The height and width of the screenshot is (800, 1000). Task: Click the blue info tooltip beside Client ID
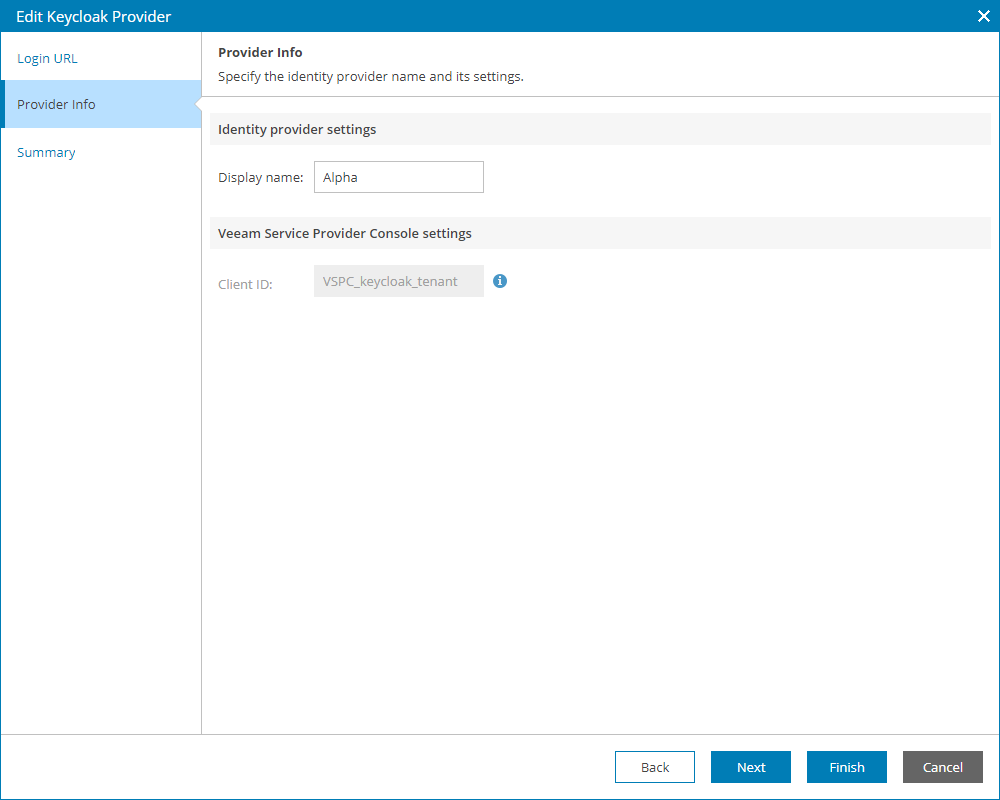point(500,281)
